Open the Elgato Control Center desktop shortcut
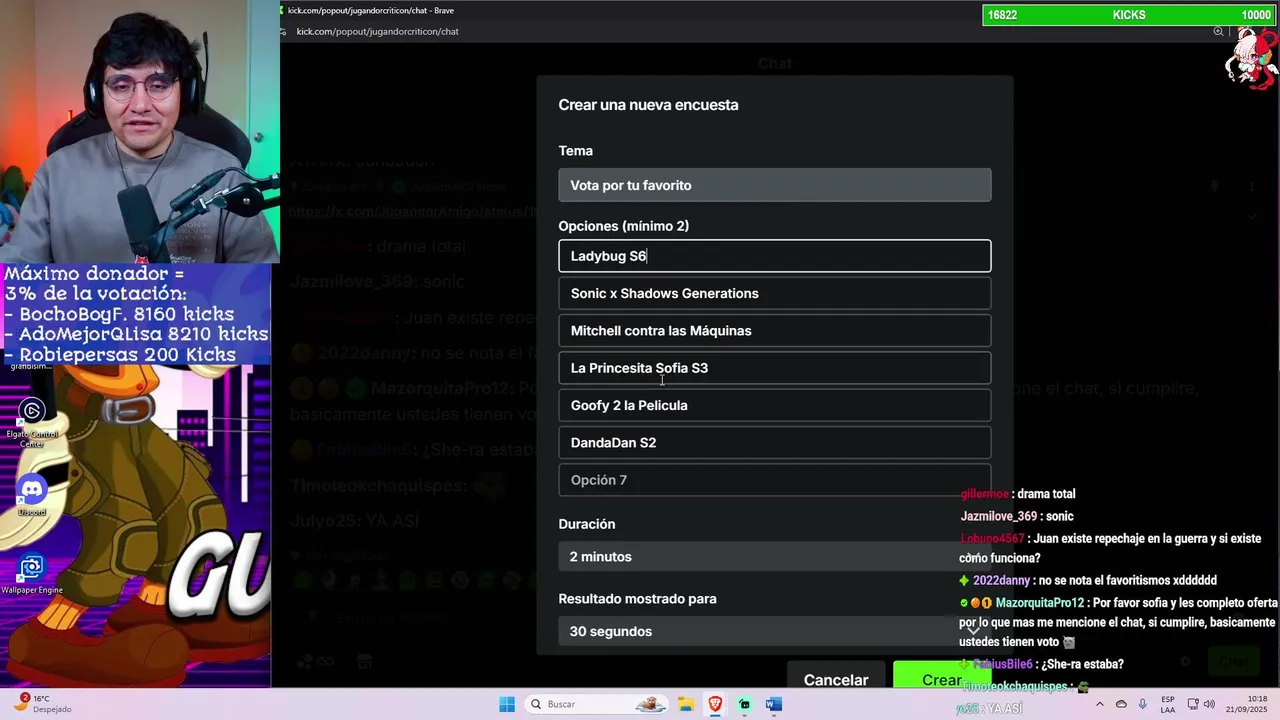 pyautogui.click(x=32, y=421)
